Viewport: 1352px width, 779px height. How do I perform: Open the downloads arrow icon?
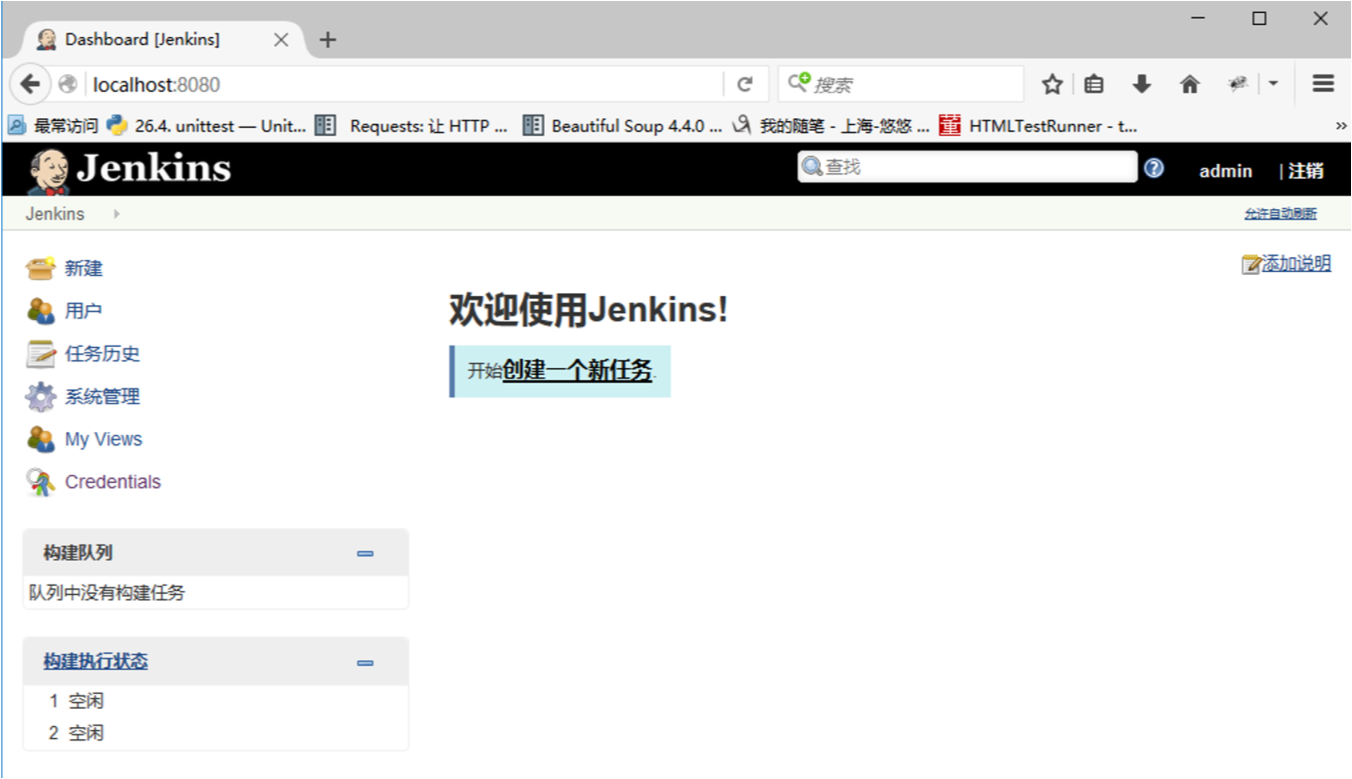click(x=1142, y=85)
